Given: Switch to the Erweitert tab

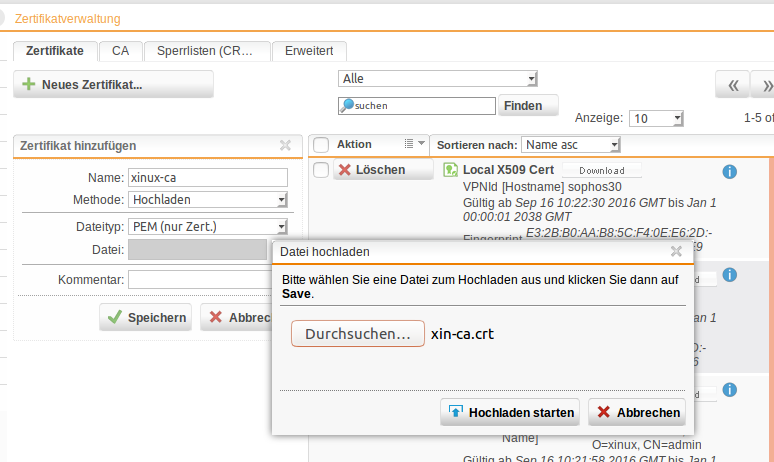Looking at the screenshot, I should point(309,51).
